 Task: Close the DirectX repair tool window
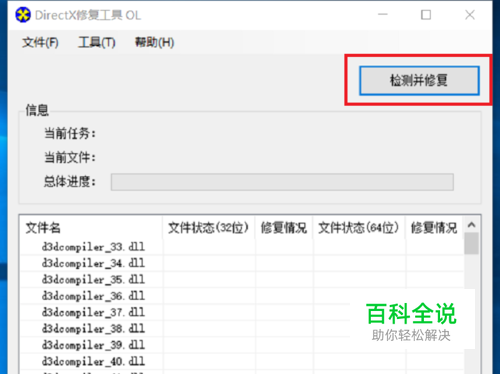coord(470,15)
